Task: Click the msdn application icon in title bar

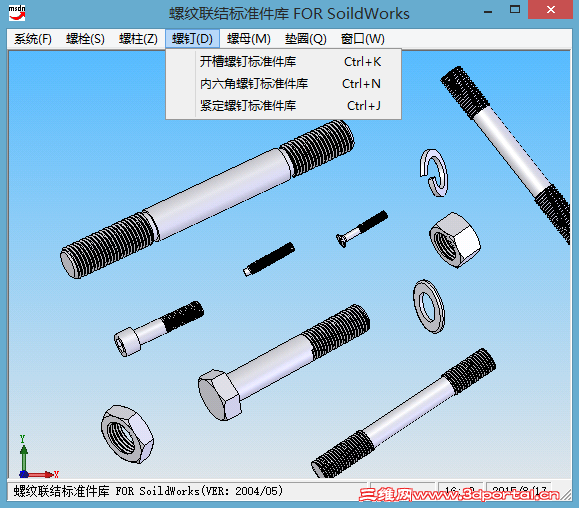Action: click(17, 13)
